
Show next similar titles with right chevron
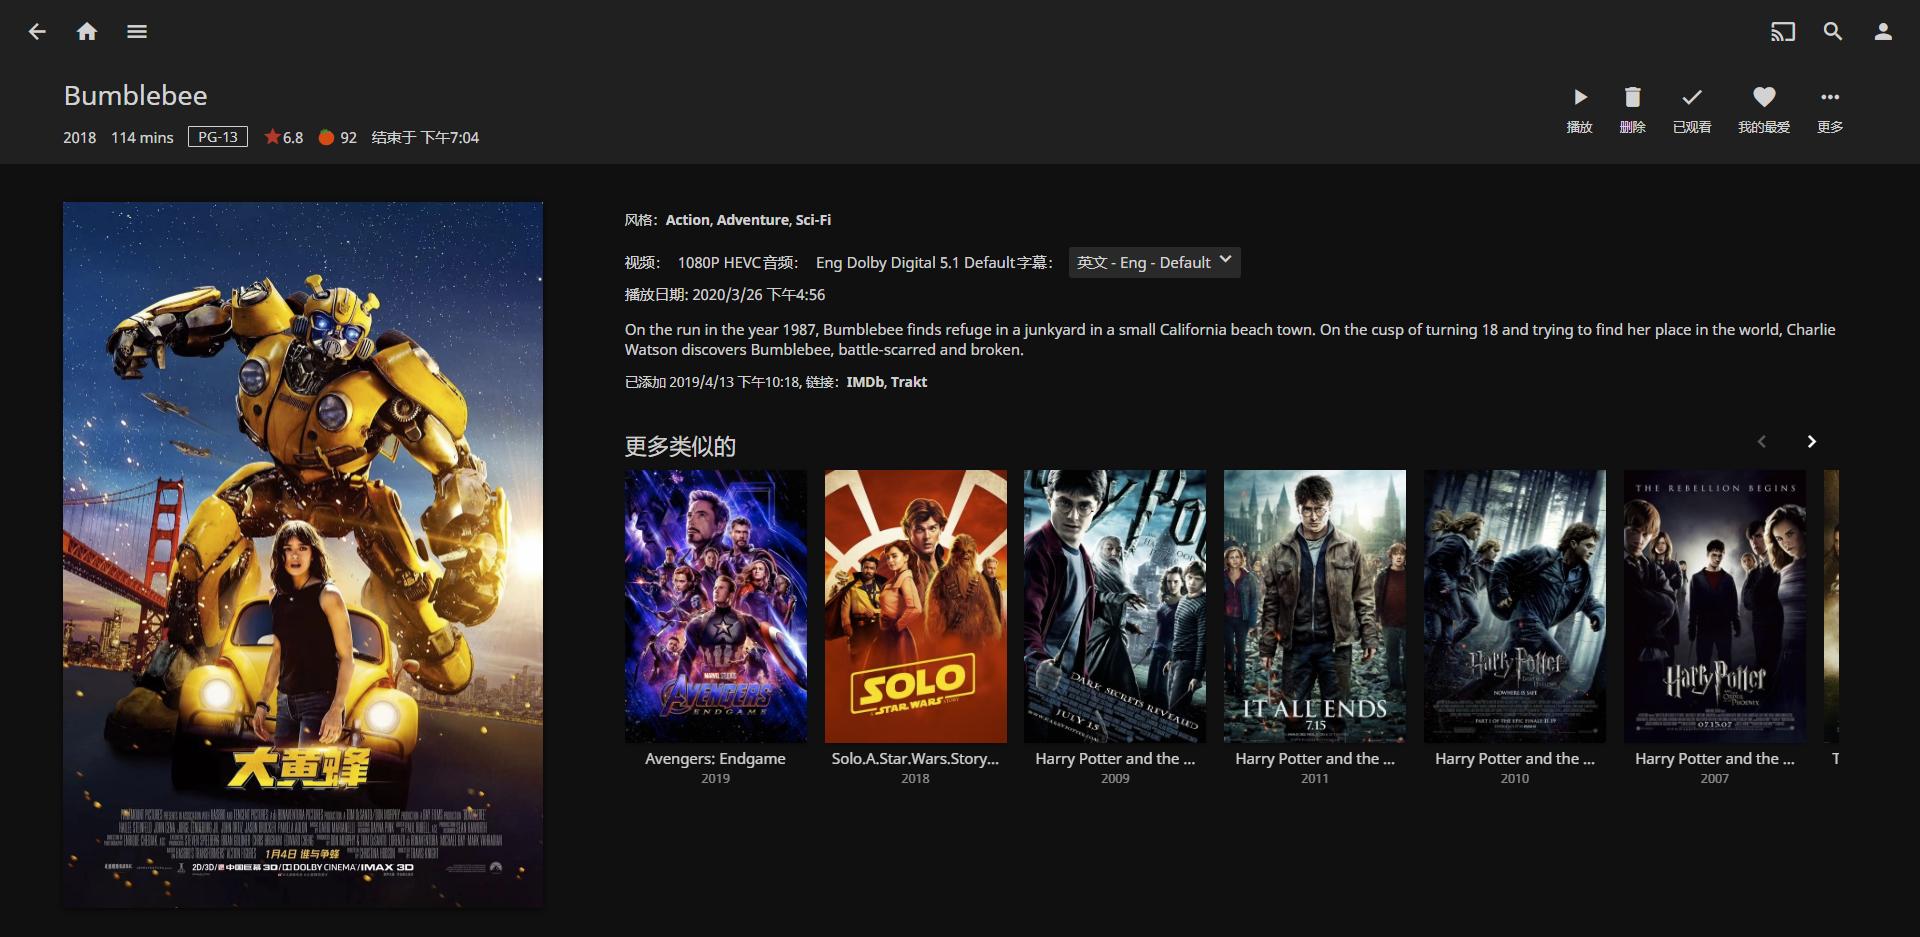pos(1811,442)
